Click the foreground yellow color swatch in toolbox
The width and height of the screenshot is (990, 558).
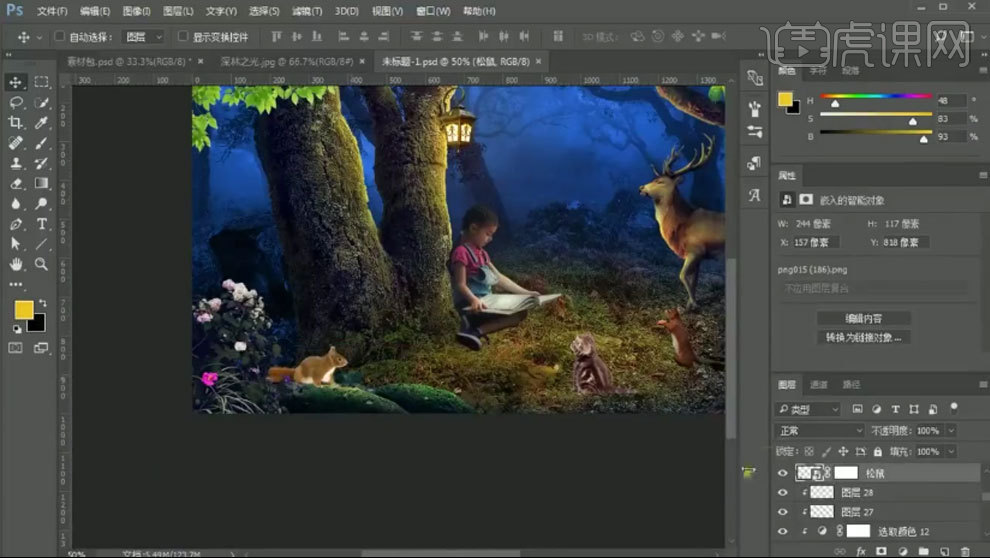click(23, 309)
